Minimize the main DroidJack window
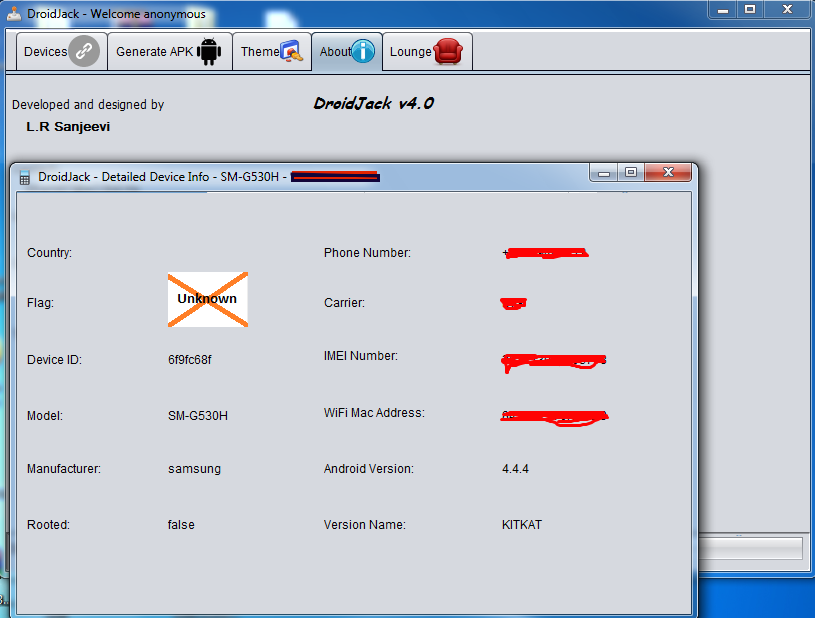815x618 pixels. 722,9
